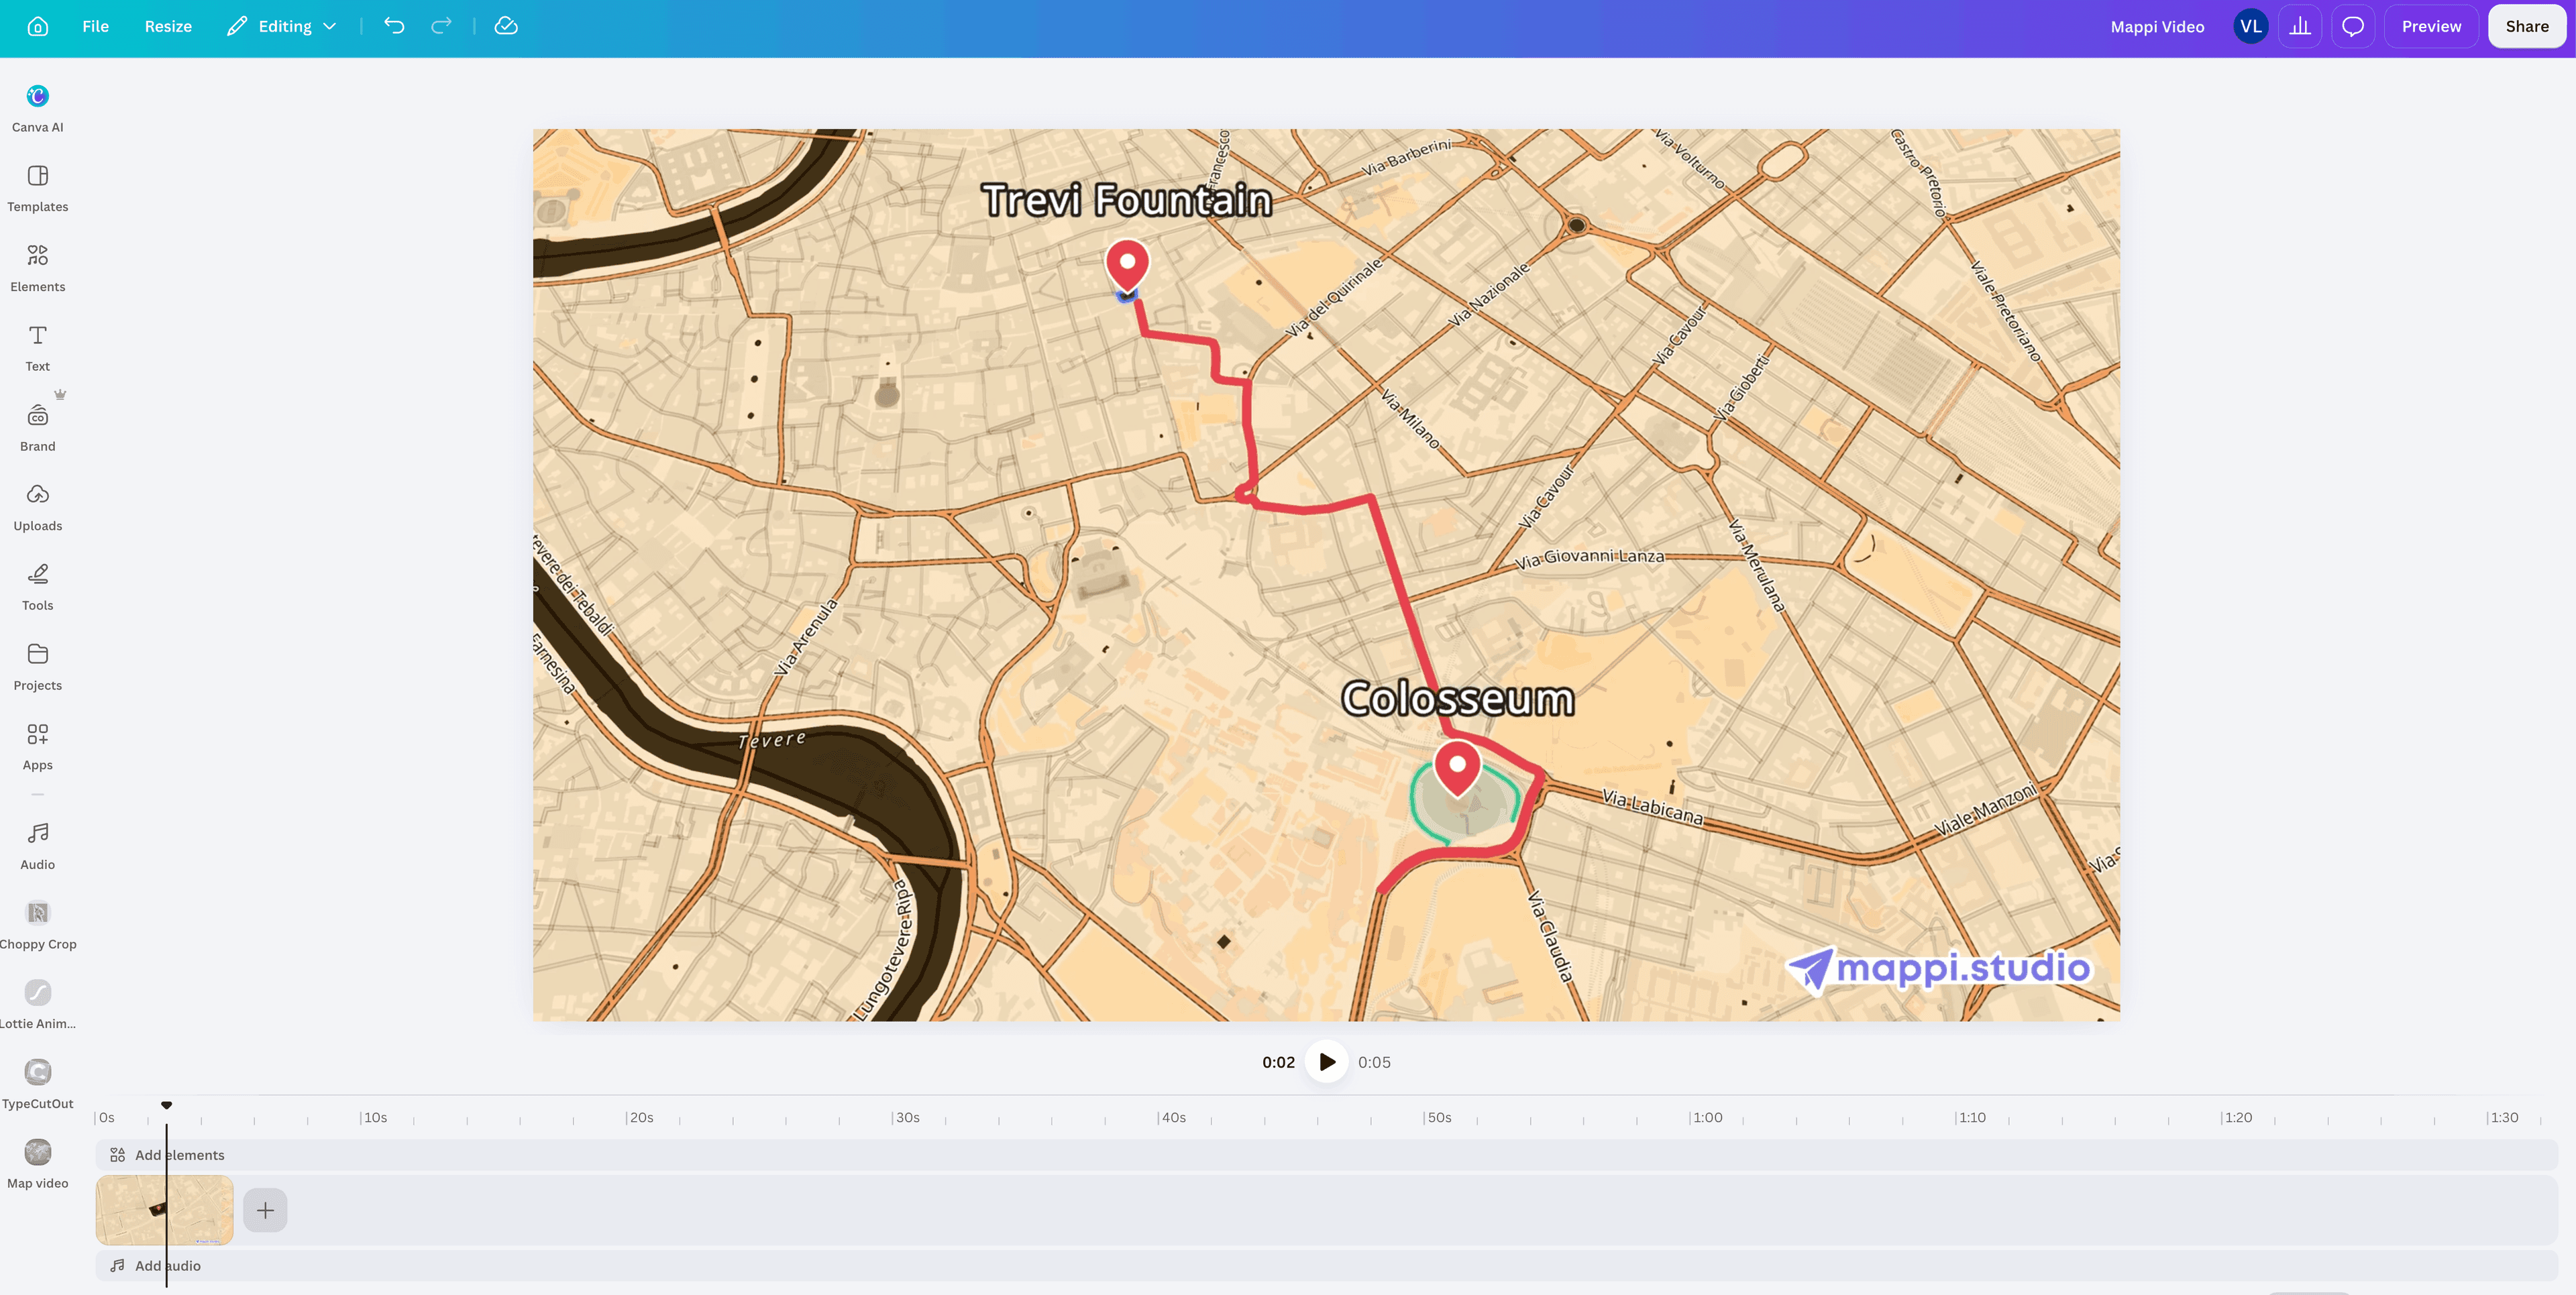This screenshot has width=2576, height=1295.
Task: Click the Preview button
Action: (2431, 27)
